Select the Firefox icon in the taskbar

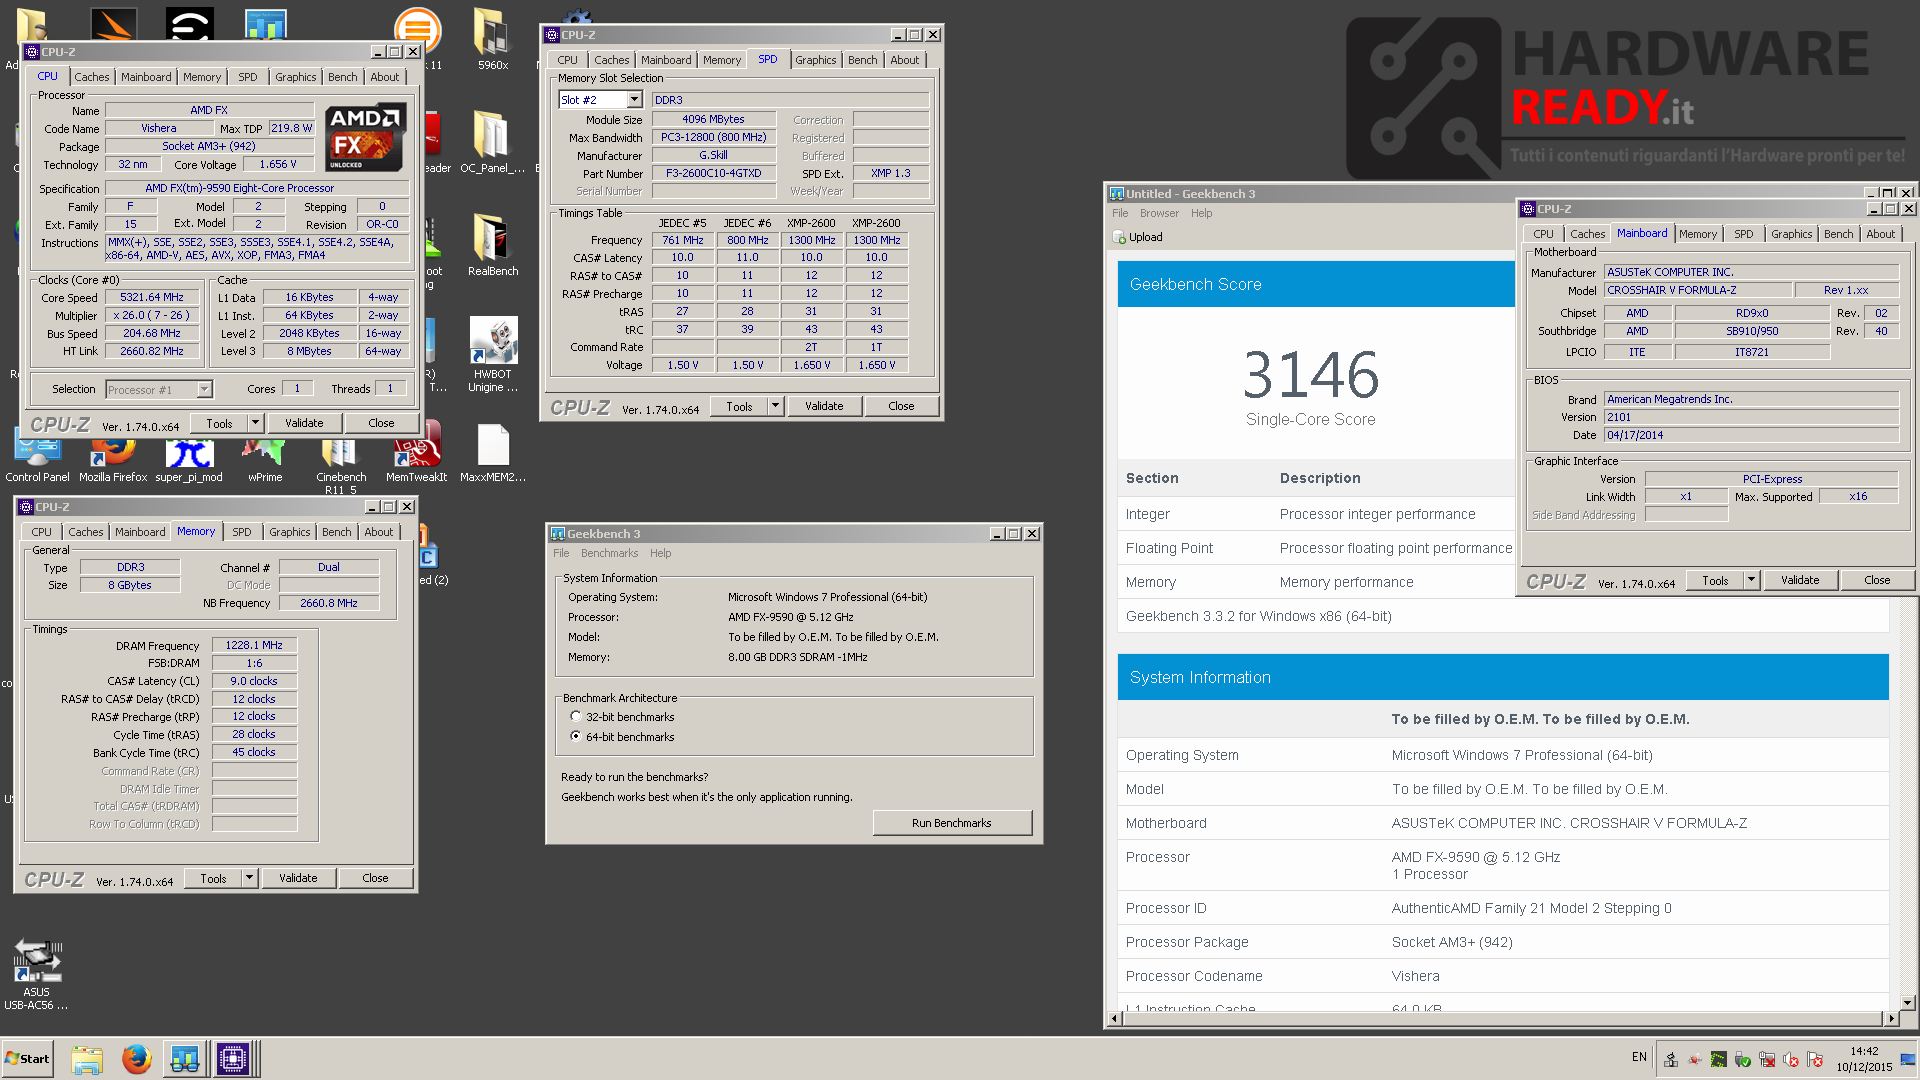(136, 1058)
